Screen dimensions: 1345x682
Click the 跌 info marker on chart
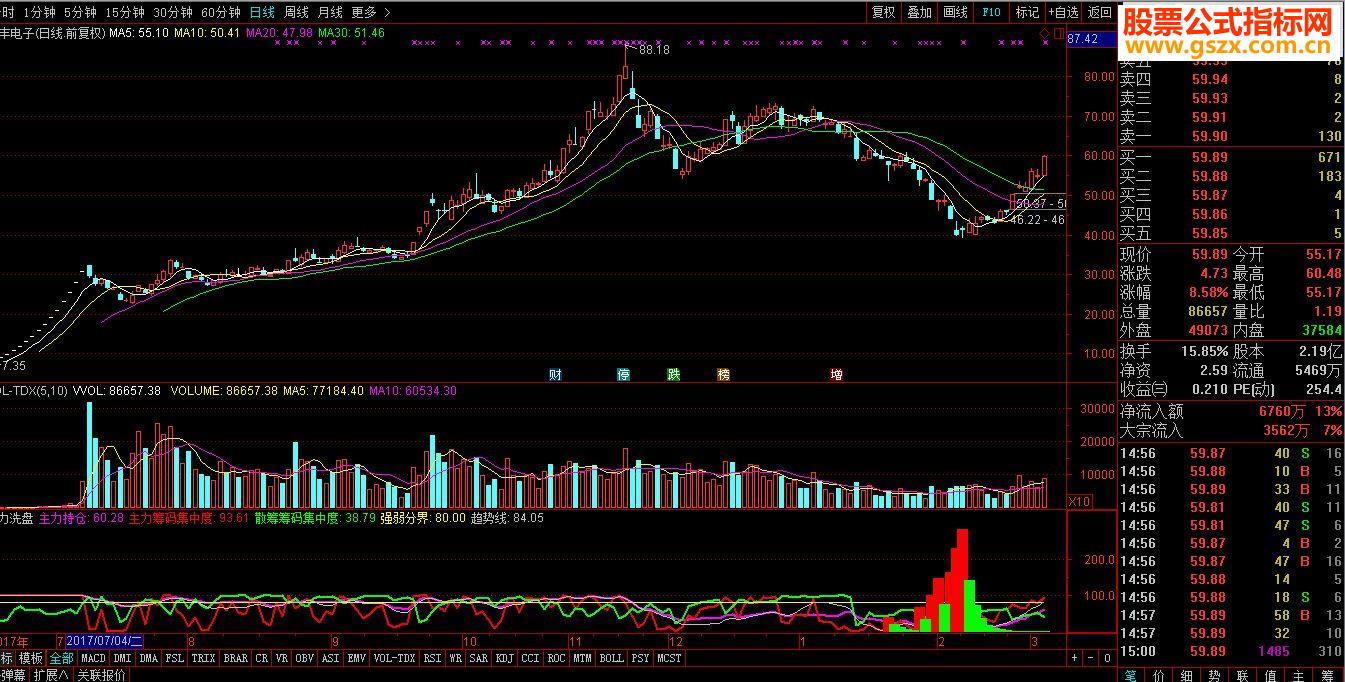tap(674, 375)
